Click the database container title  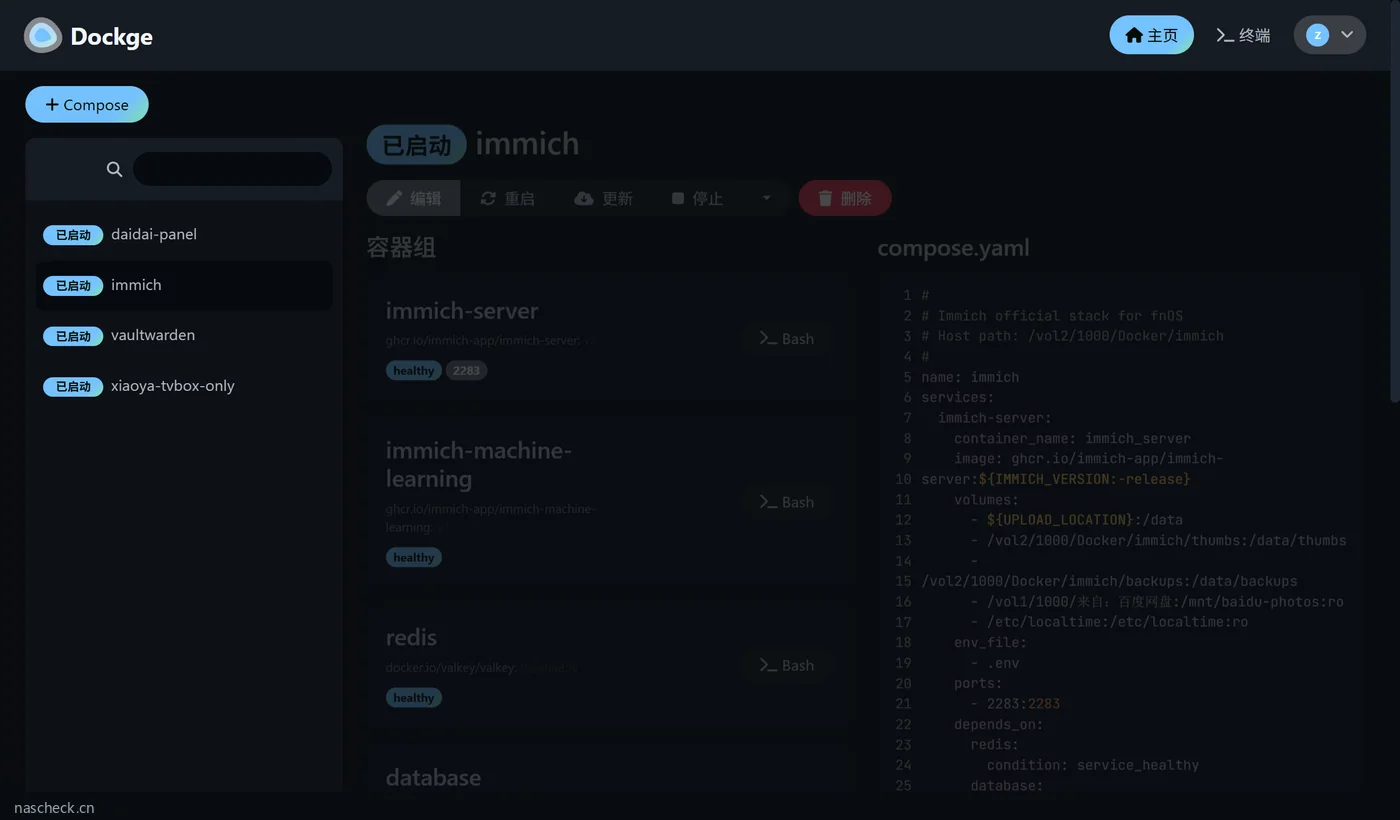433,778
